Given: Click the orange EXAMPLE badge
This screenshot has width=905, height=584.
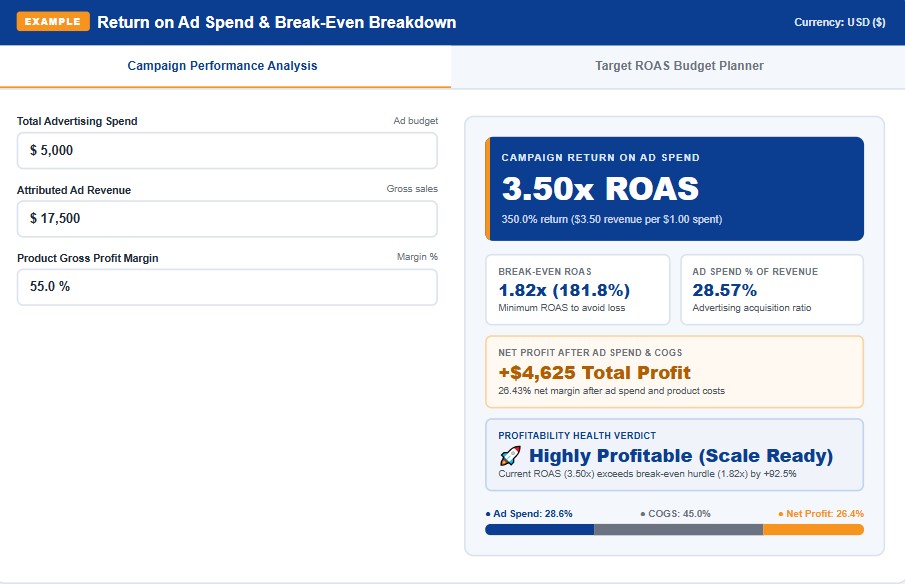Looking at the screenshot, I should (x=53, y=21).
